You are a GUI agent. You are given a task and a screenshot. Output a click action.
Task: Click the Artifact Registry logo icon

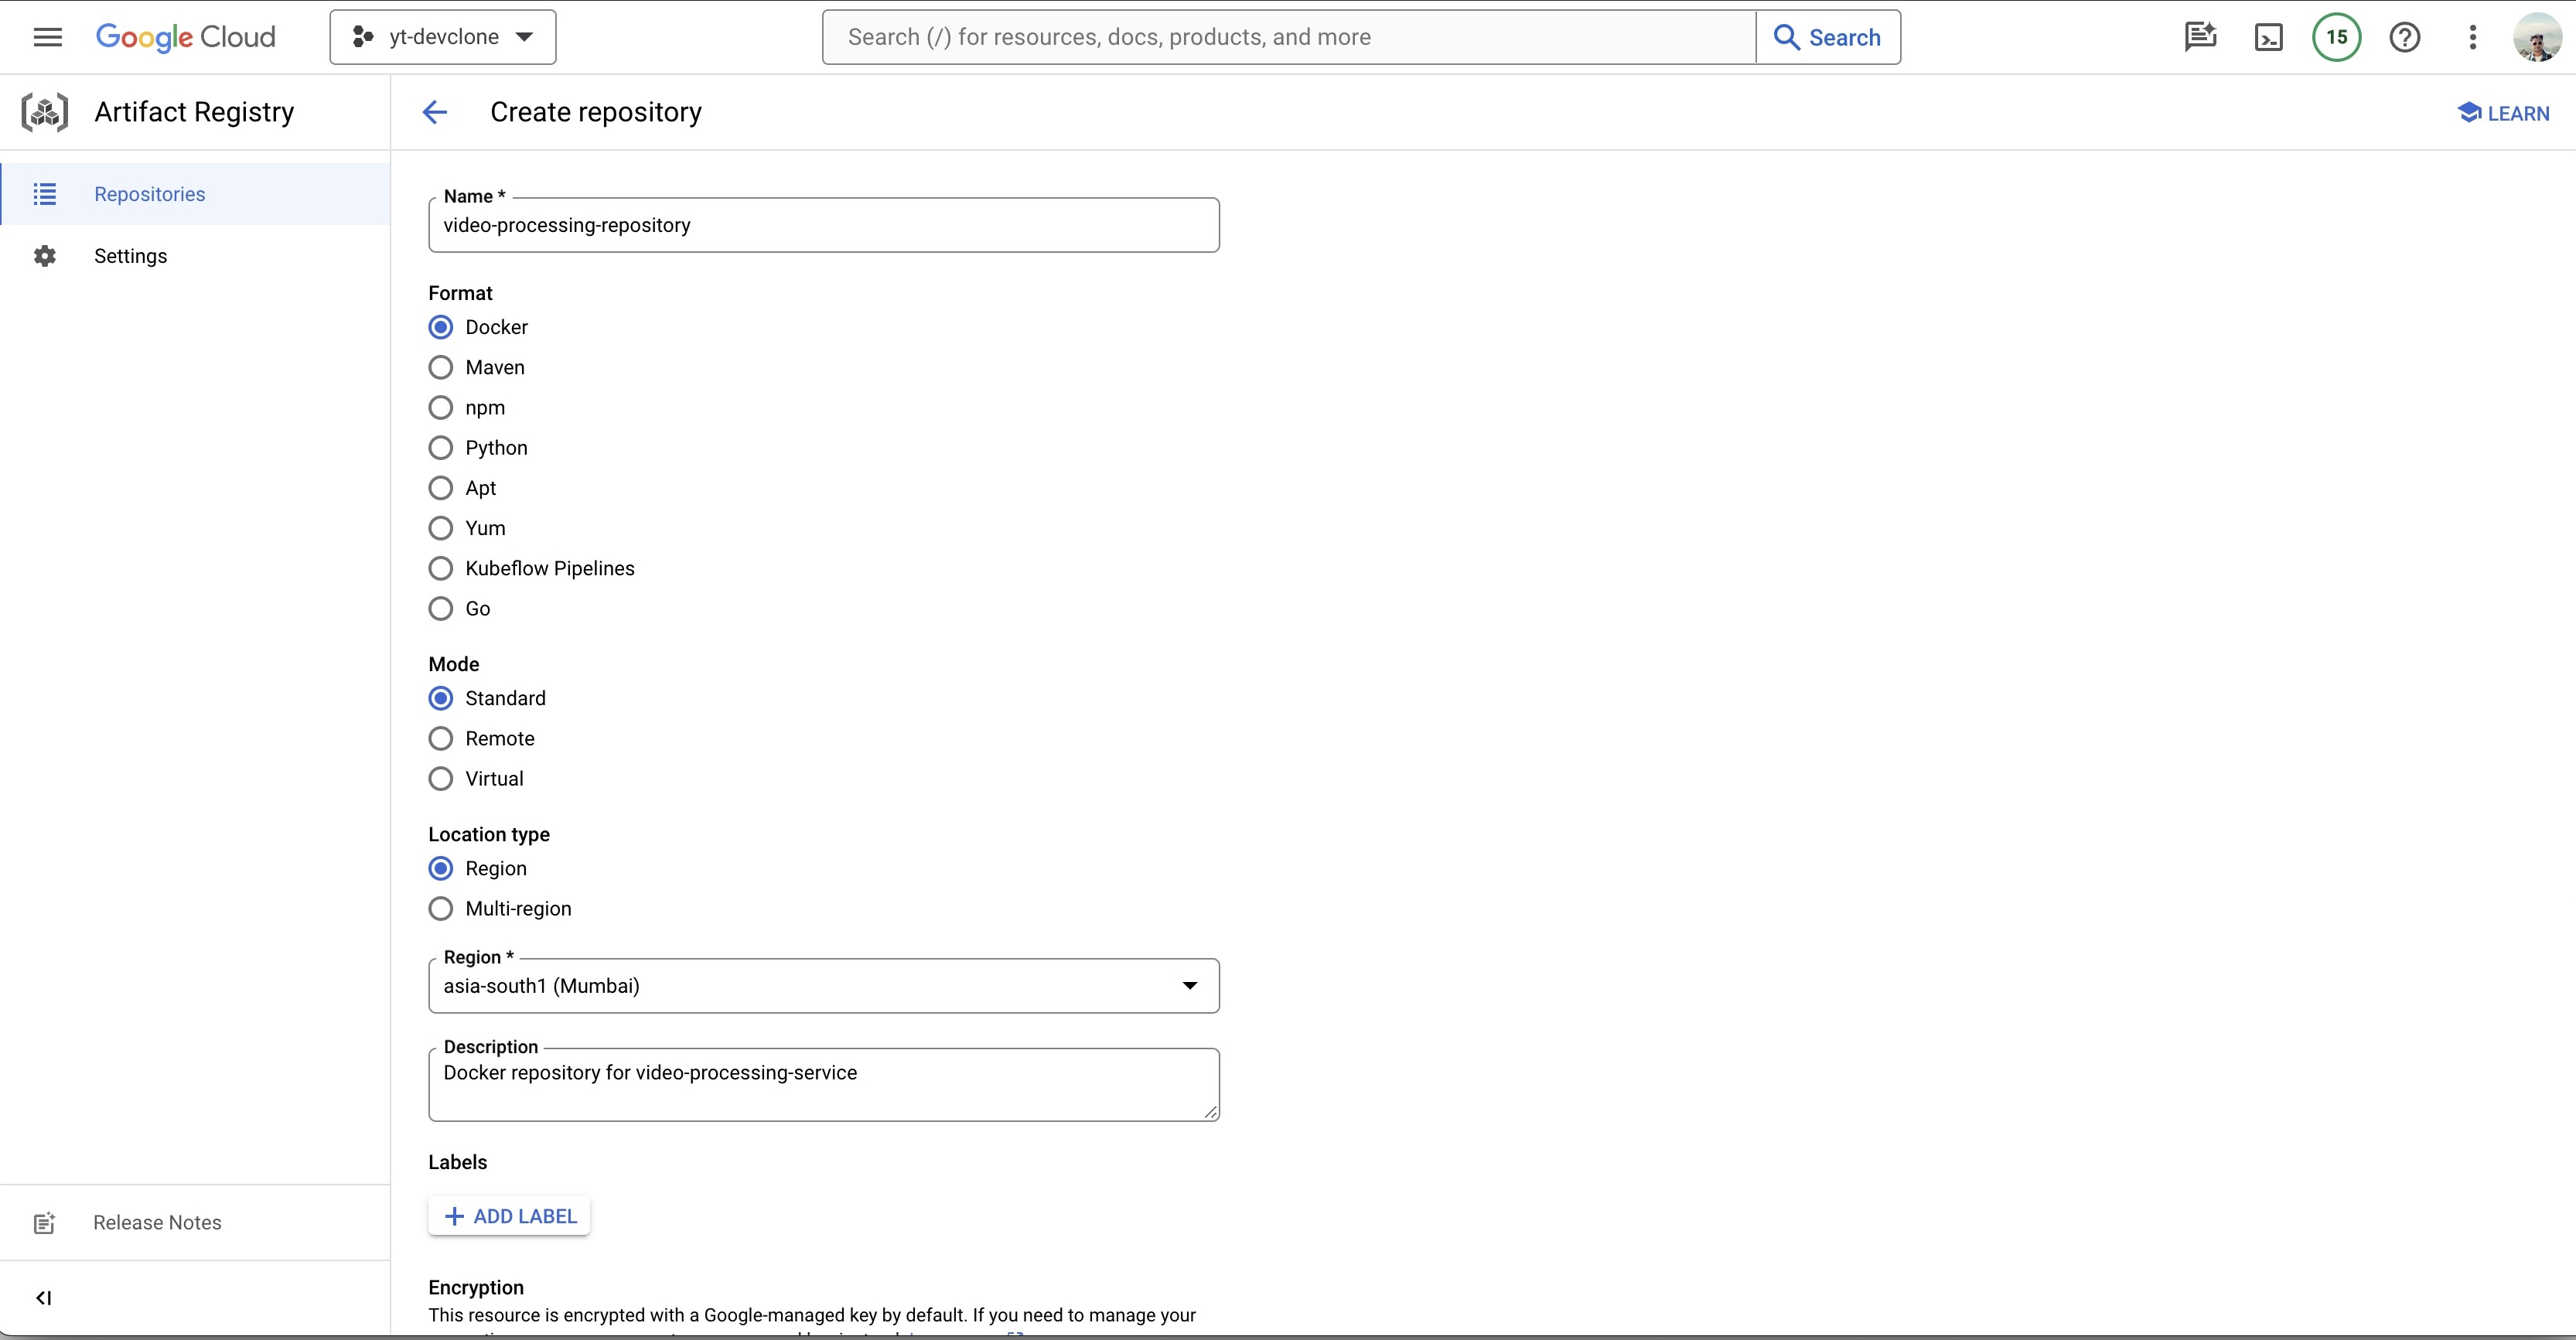(x=45, y=112)
